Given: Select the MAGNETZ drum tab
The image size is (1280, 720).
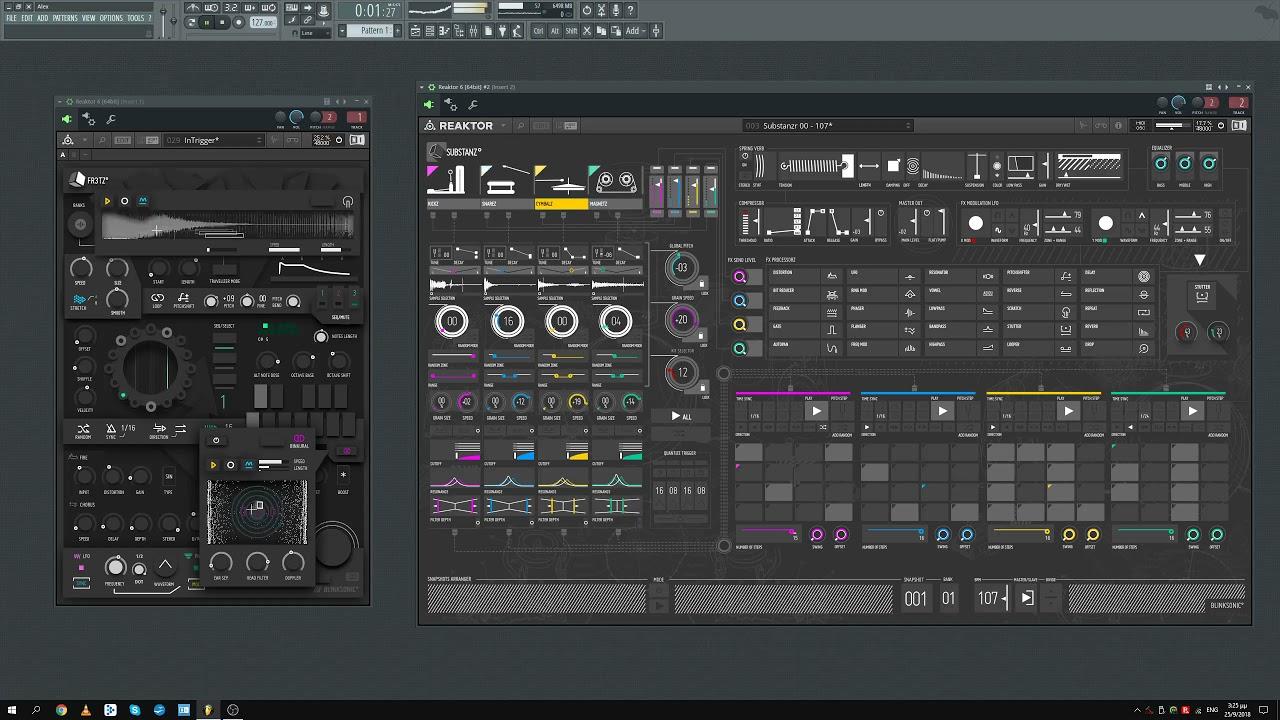Looking at the screenshot, I should pos(615,186).
